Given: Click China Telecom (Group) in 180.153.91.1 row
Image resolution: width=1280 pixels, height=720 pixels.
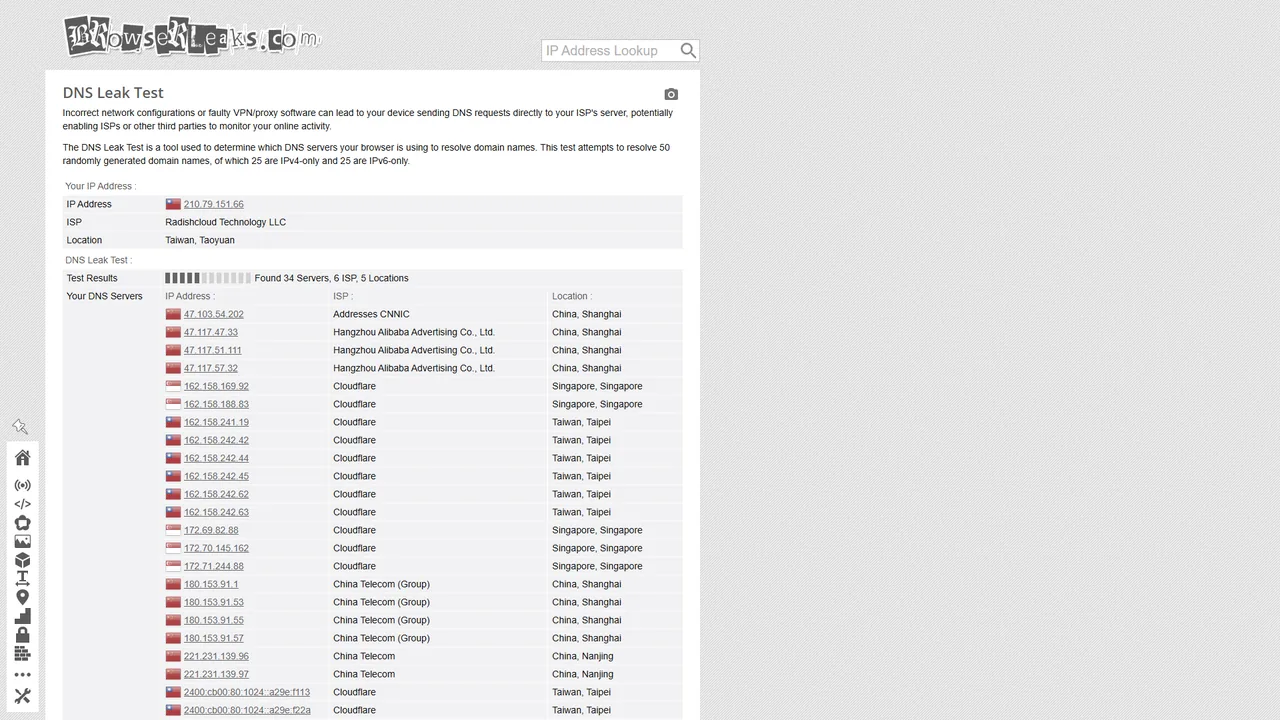Looking at the screenshot, I should [381, 584].
